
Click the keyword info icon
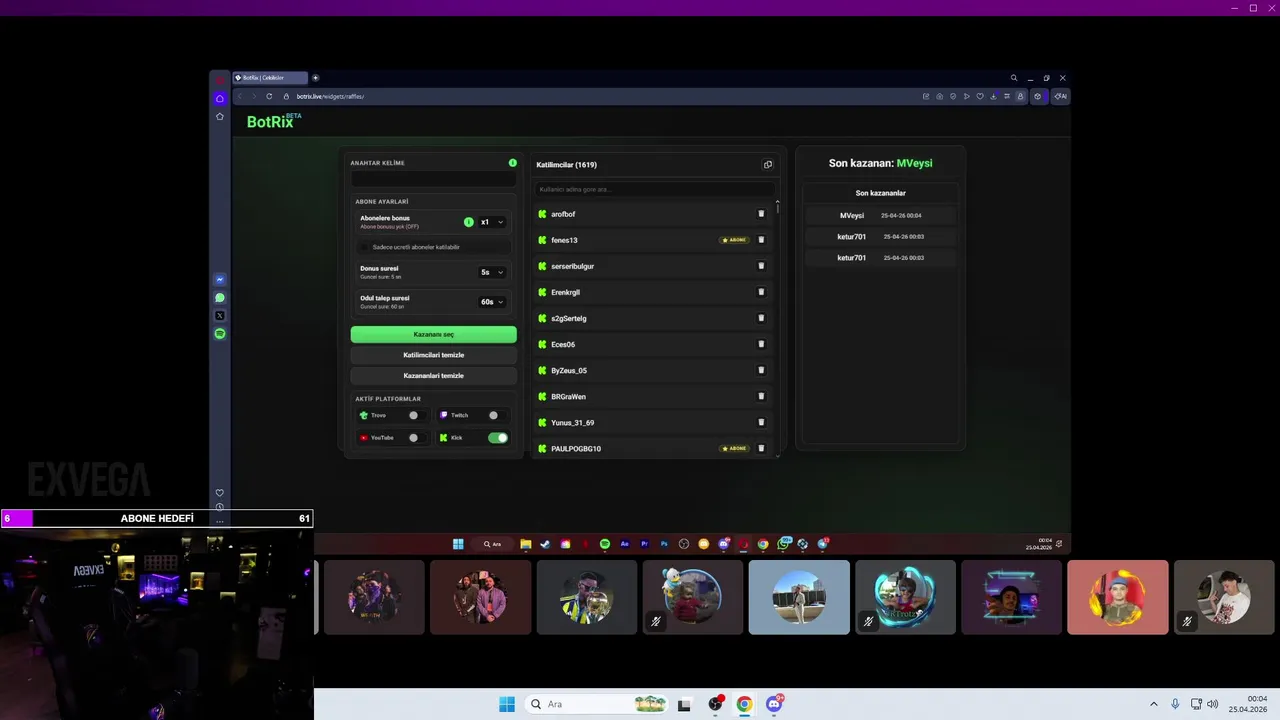pos(513,163)
